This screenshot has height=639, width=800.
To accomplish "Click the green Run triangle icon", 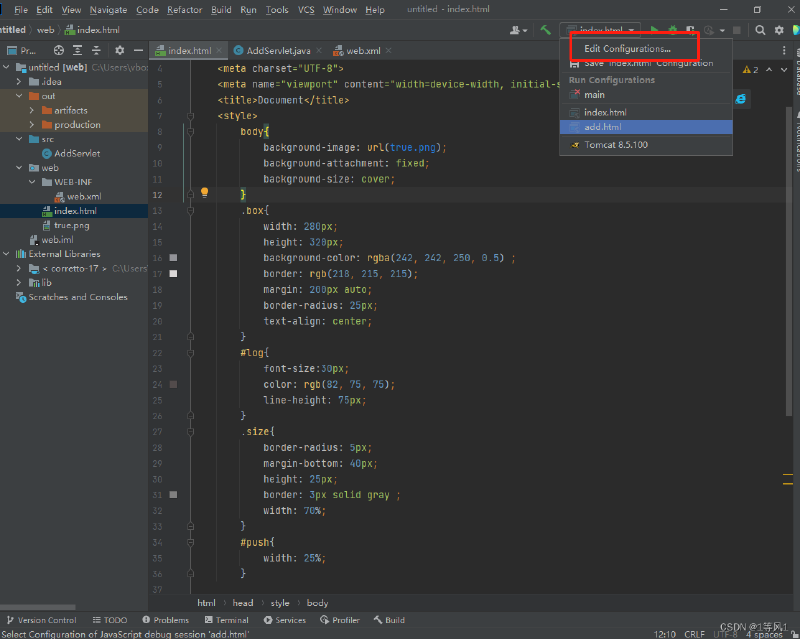I will point(654,30).
